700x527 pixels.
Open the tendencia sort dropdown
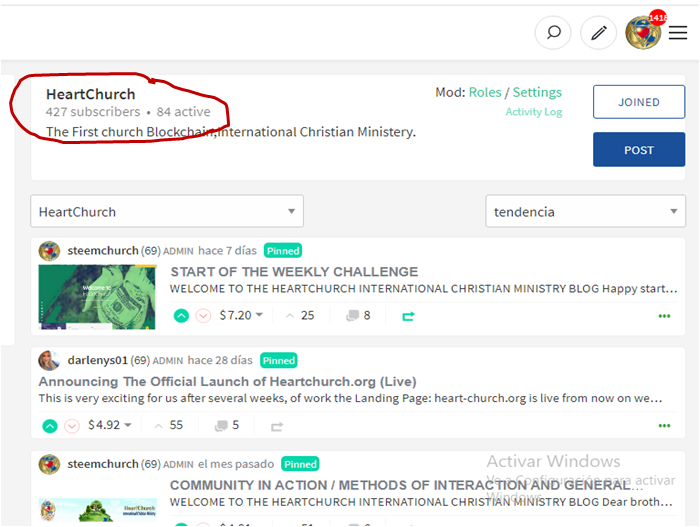pyautogui.click(x=585, y=211)
